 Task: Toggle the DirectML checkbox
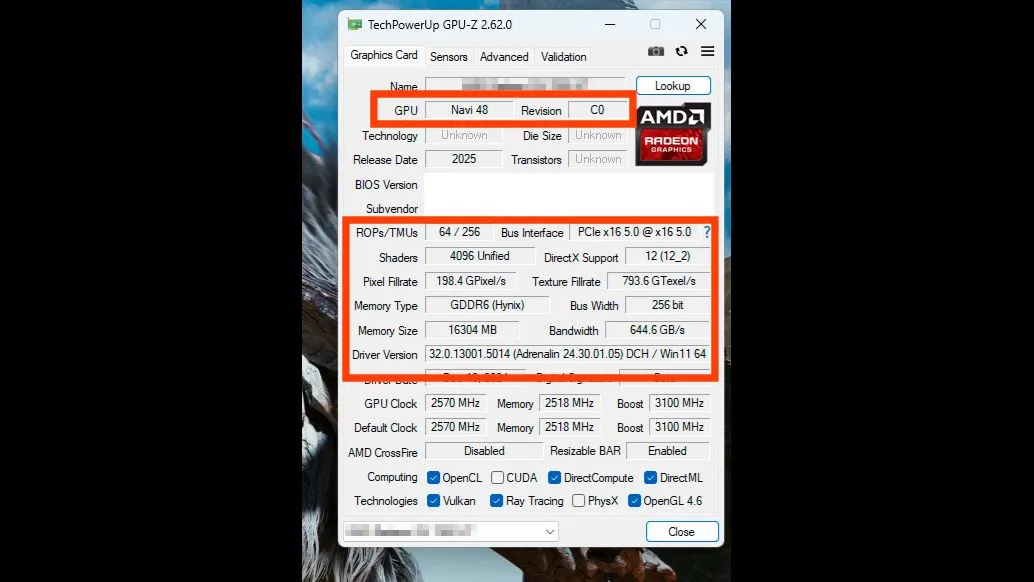point(650,477)
